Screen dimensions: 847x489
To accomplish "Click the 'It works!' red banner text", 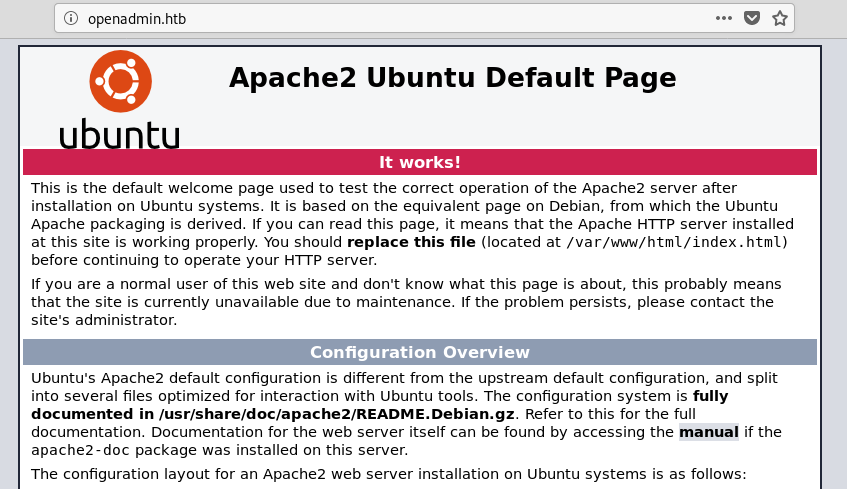I will point(420,162).
